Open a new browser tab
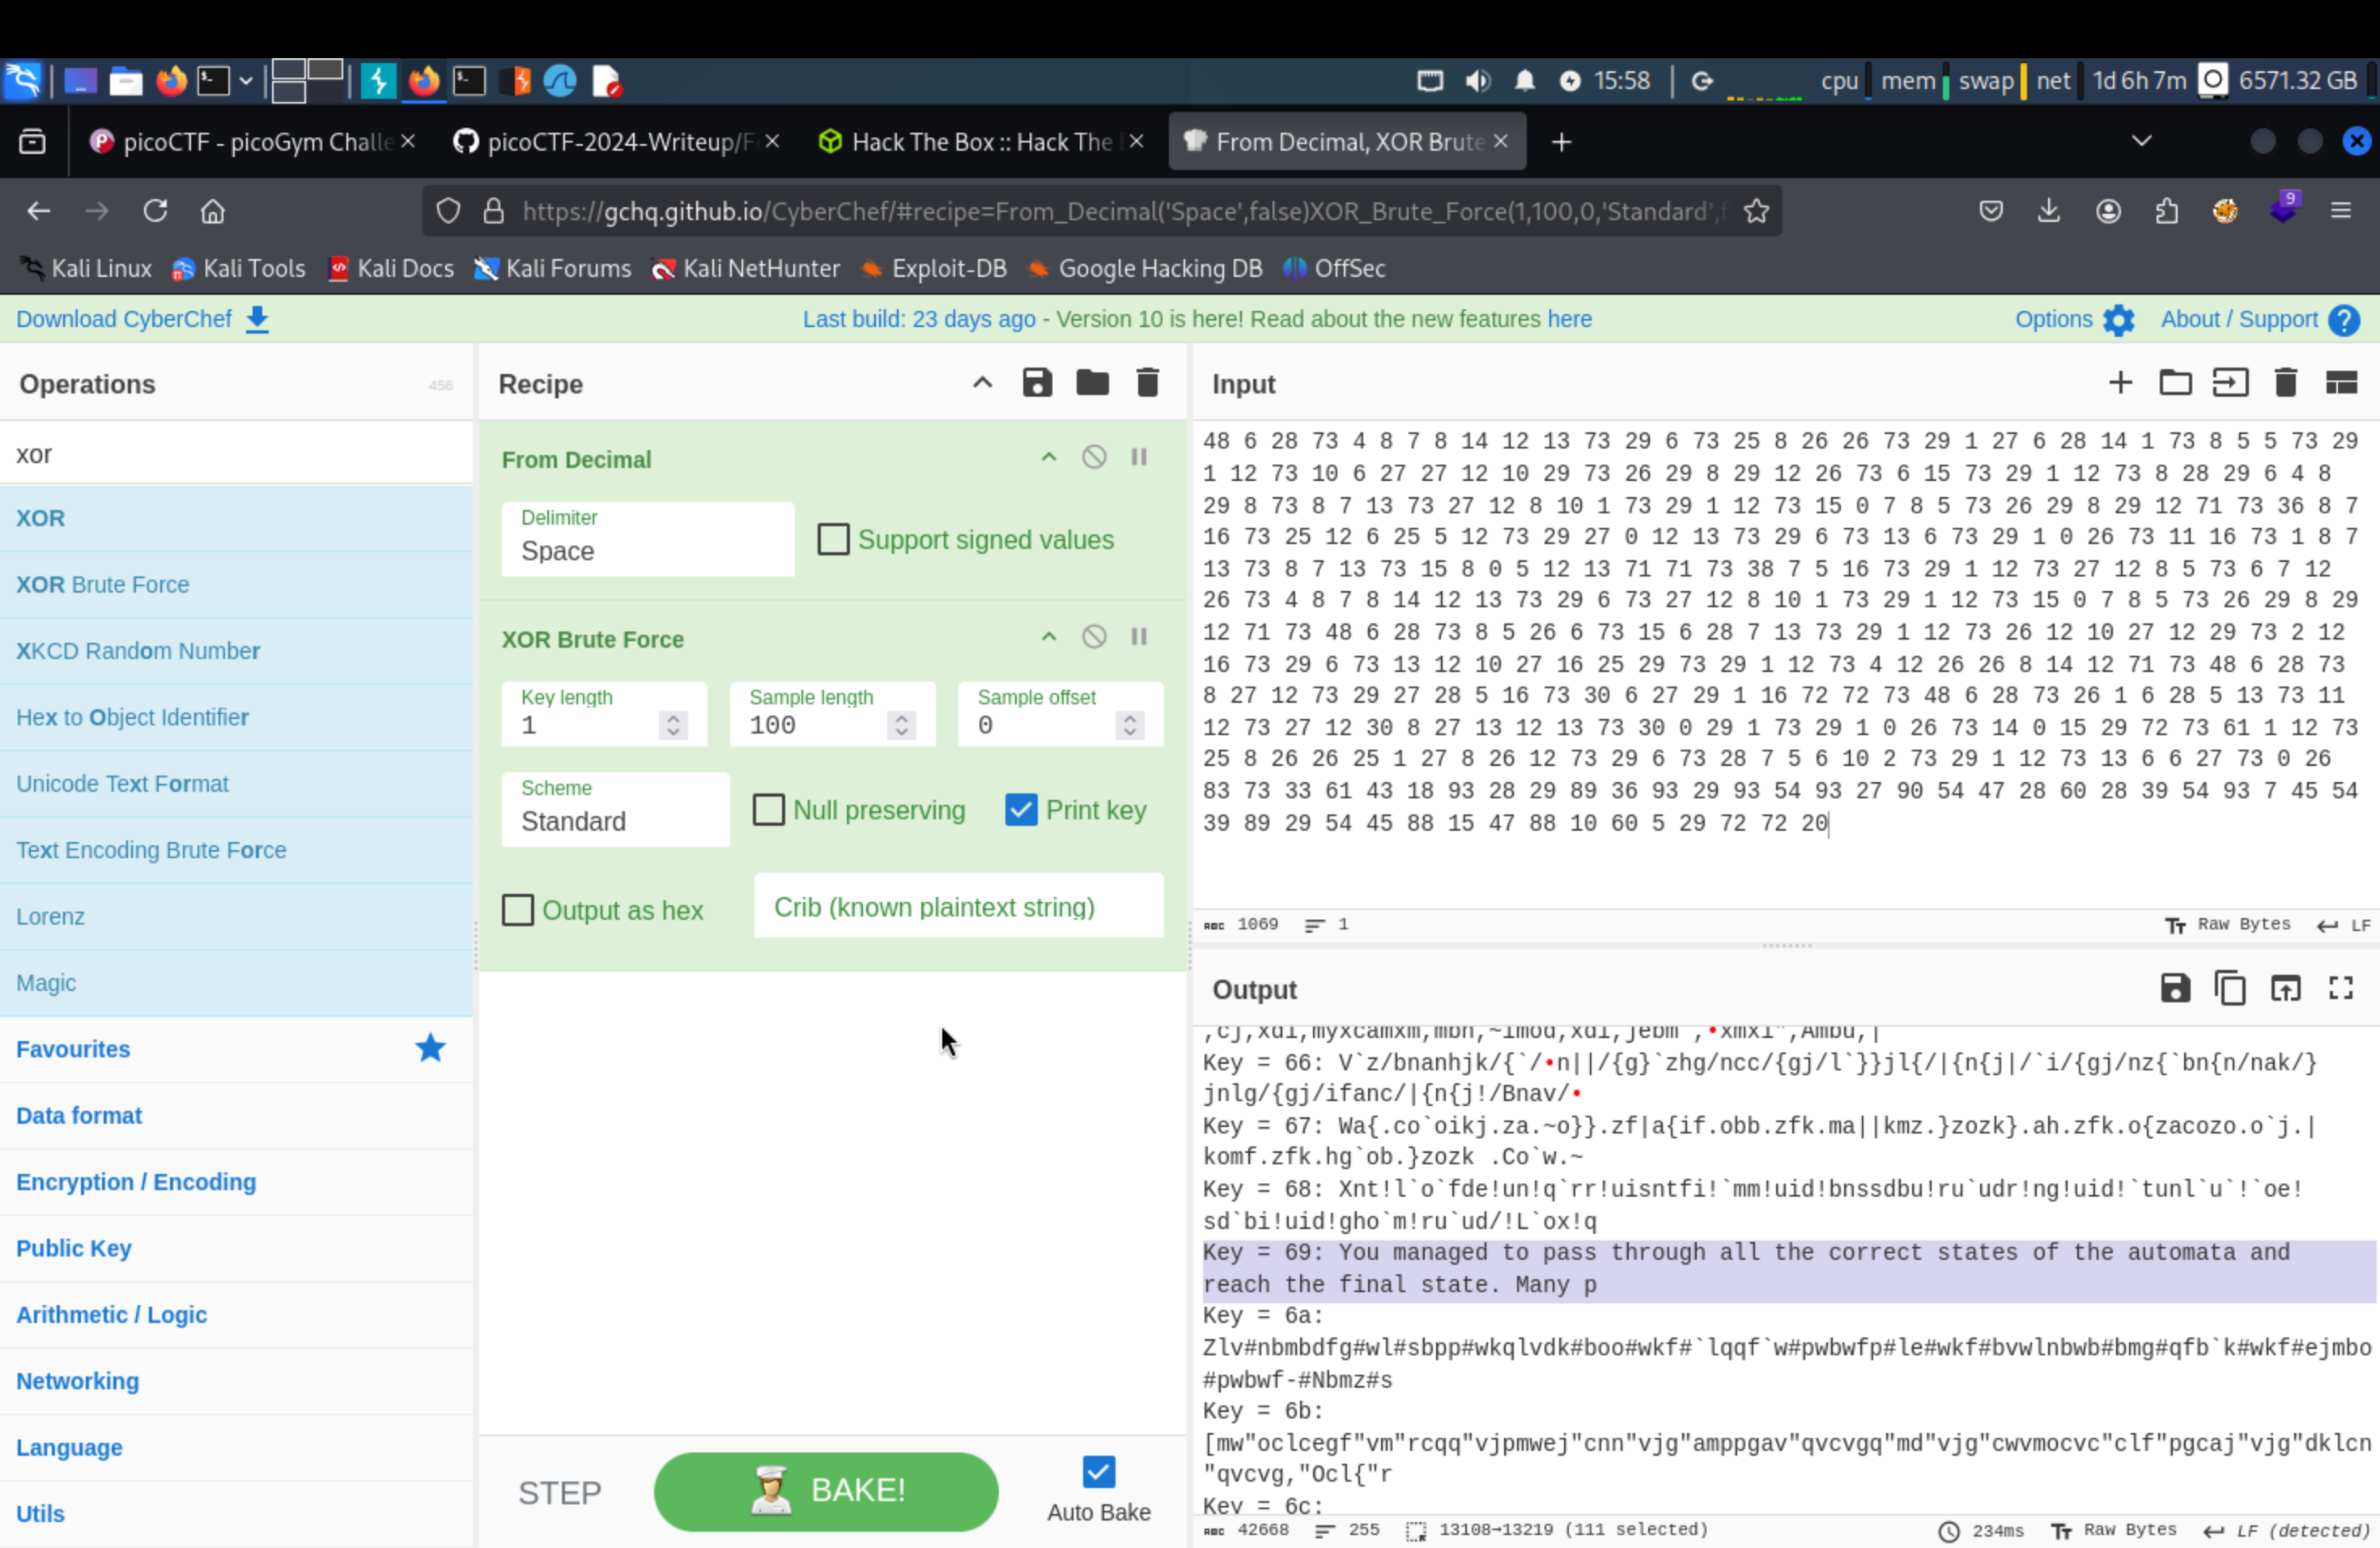2380x1548 pixels. click(x=1561, y=142)
